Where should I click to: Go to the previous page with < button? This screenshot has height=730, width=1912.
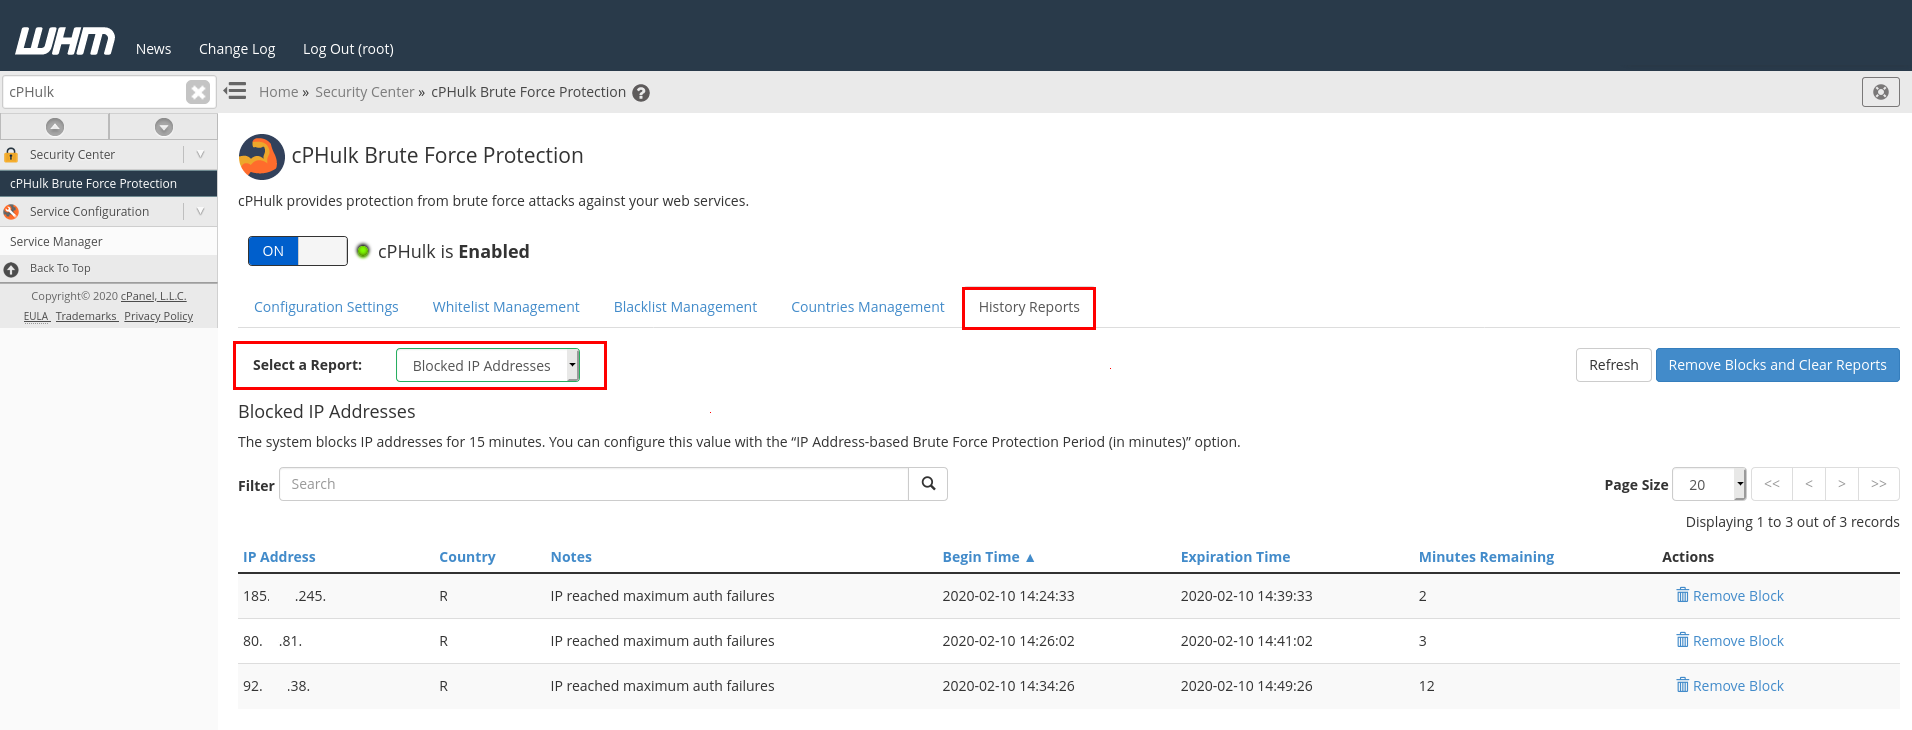(x=1808, y=484)
